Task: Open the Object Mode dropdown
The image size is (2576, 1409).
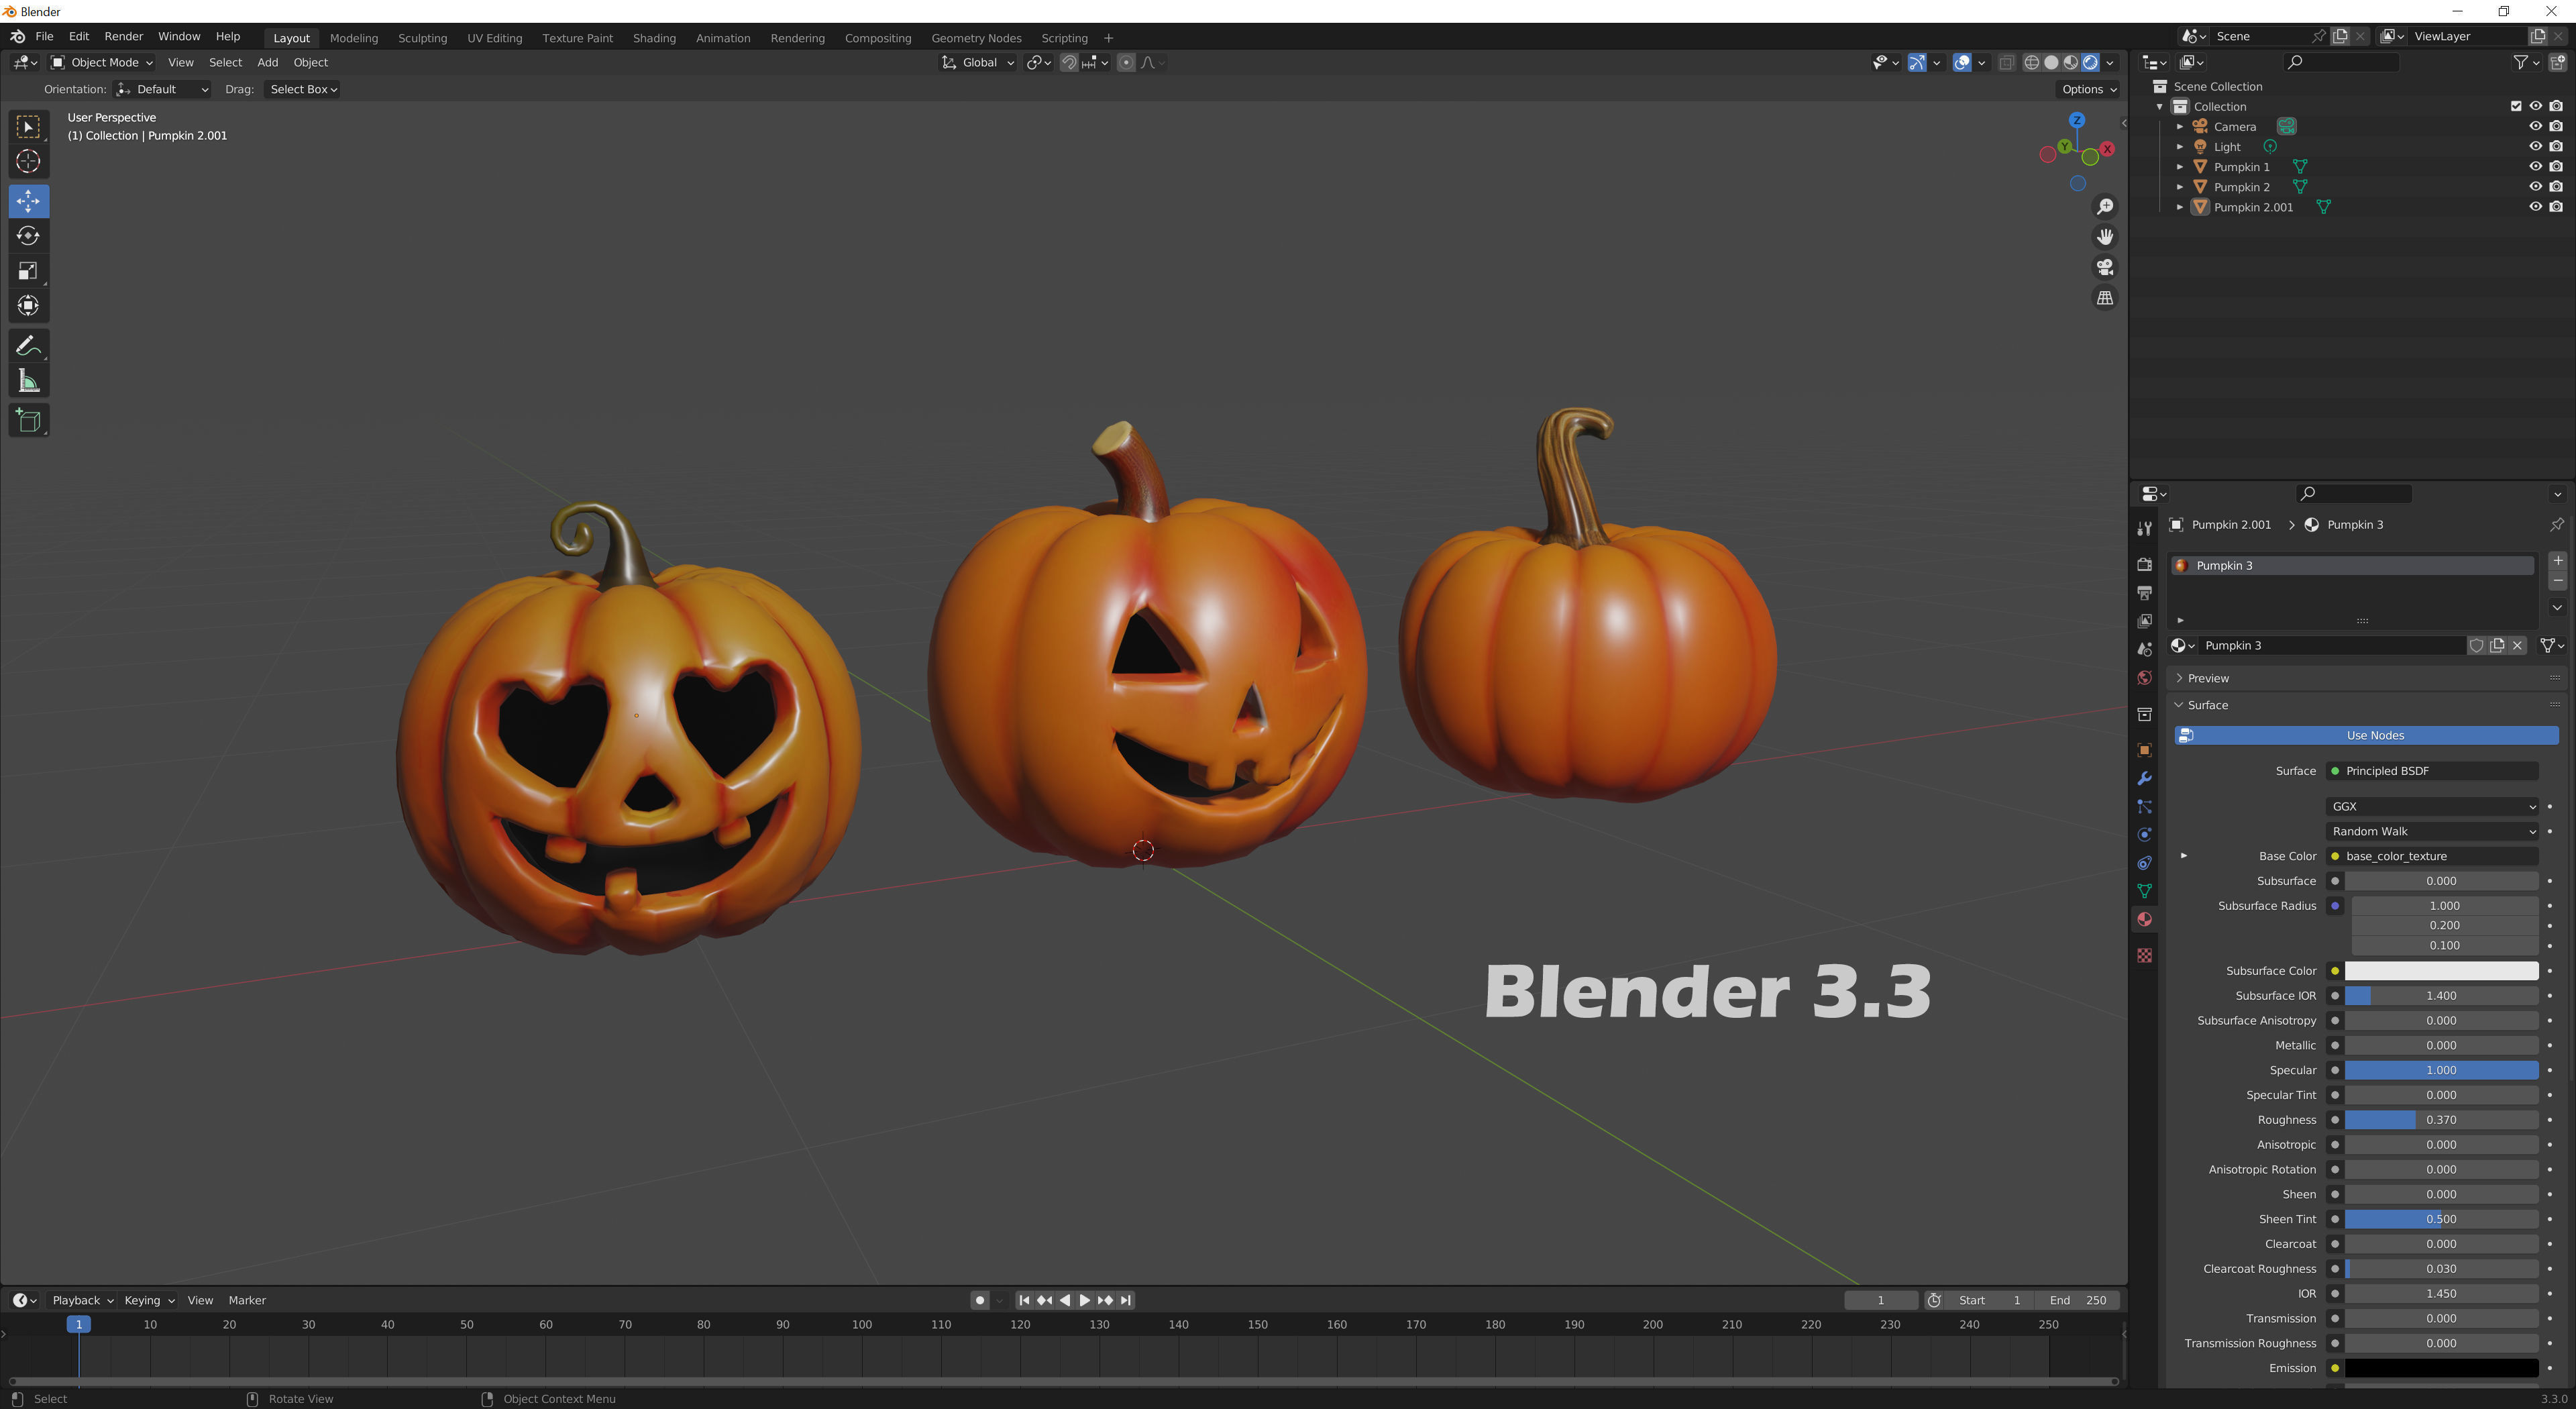Action: click(x=102, y=62)
